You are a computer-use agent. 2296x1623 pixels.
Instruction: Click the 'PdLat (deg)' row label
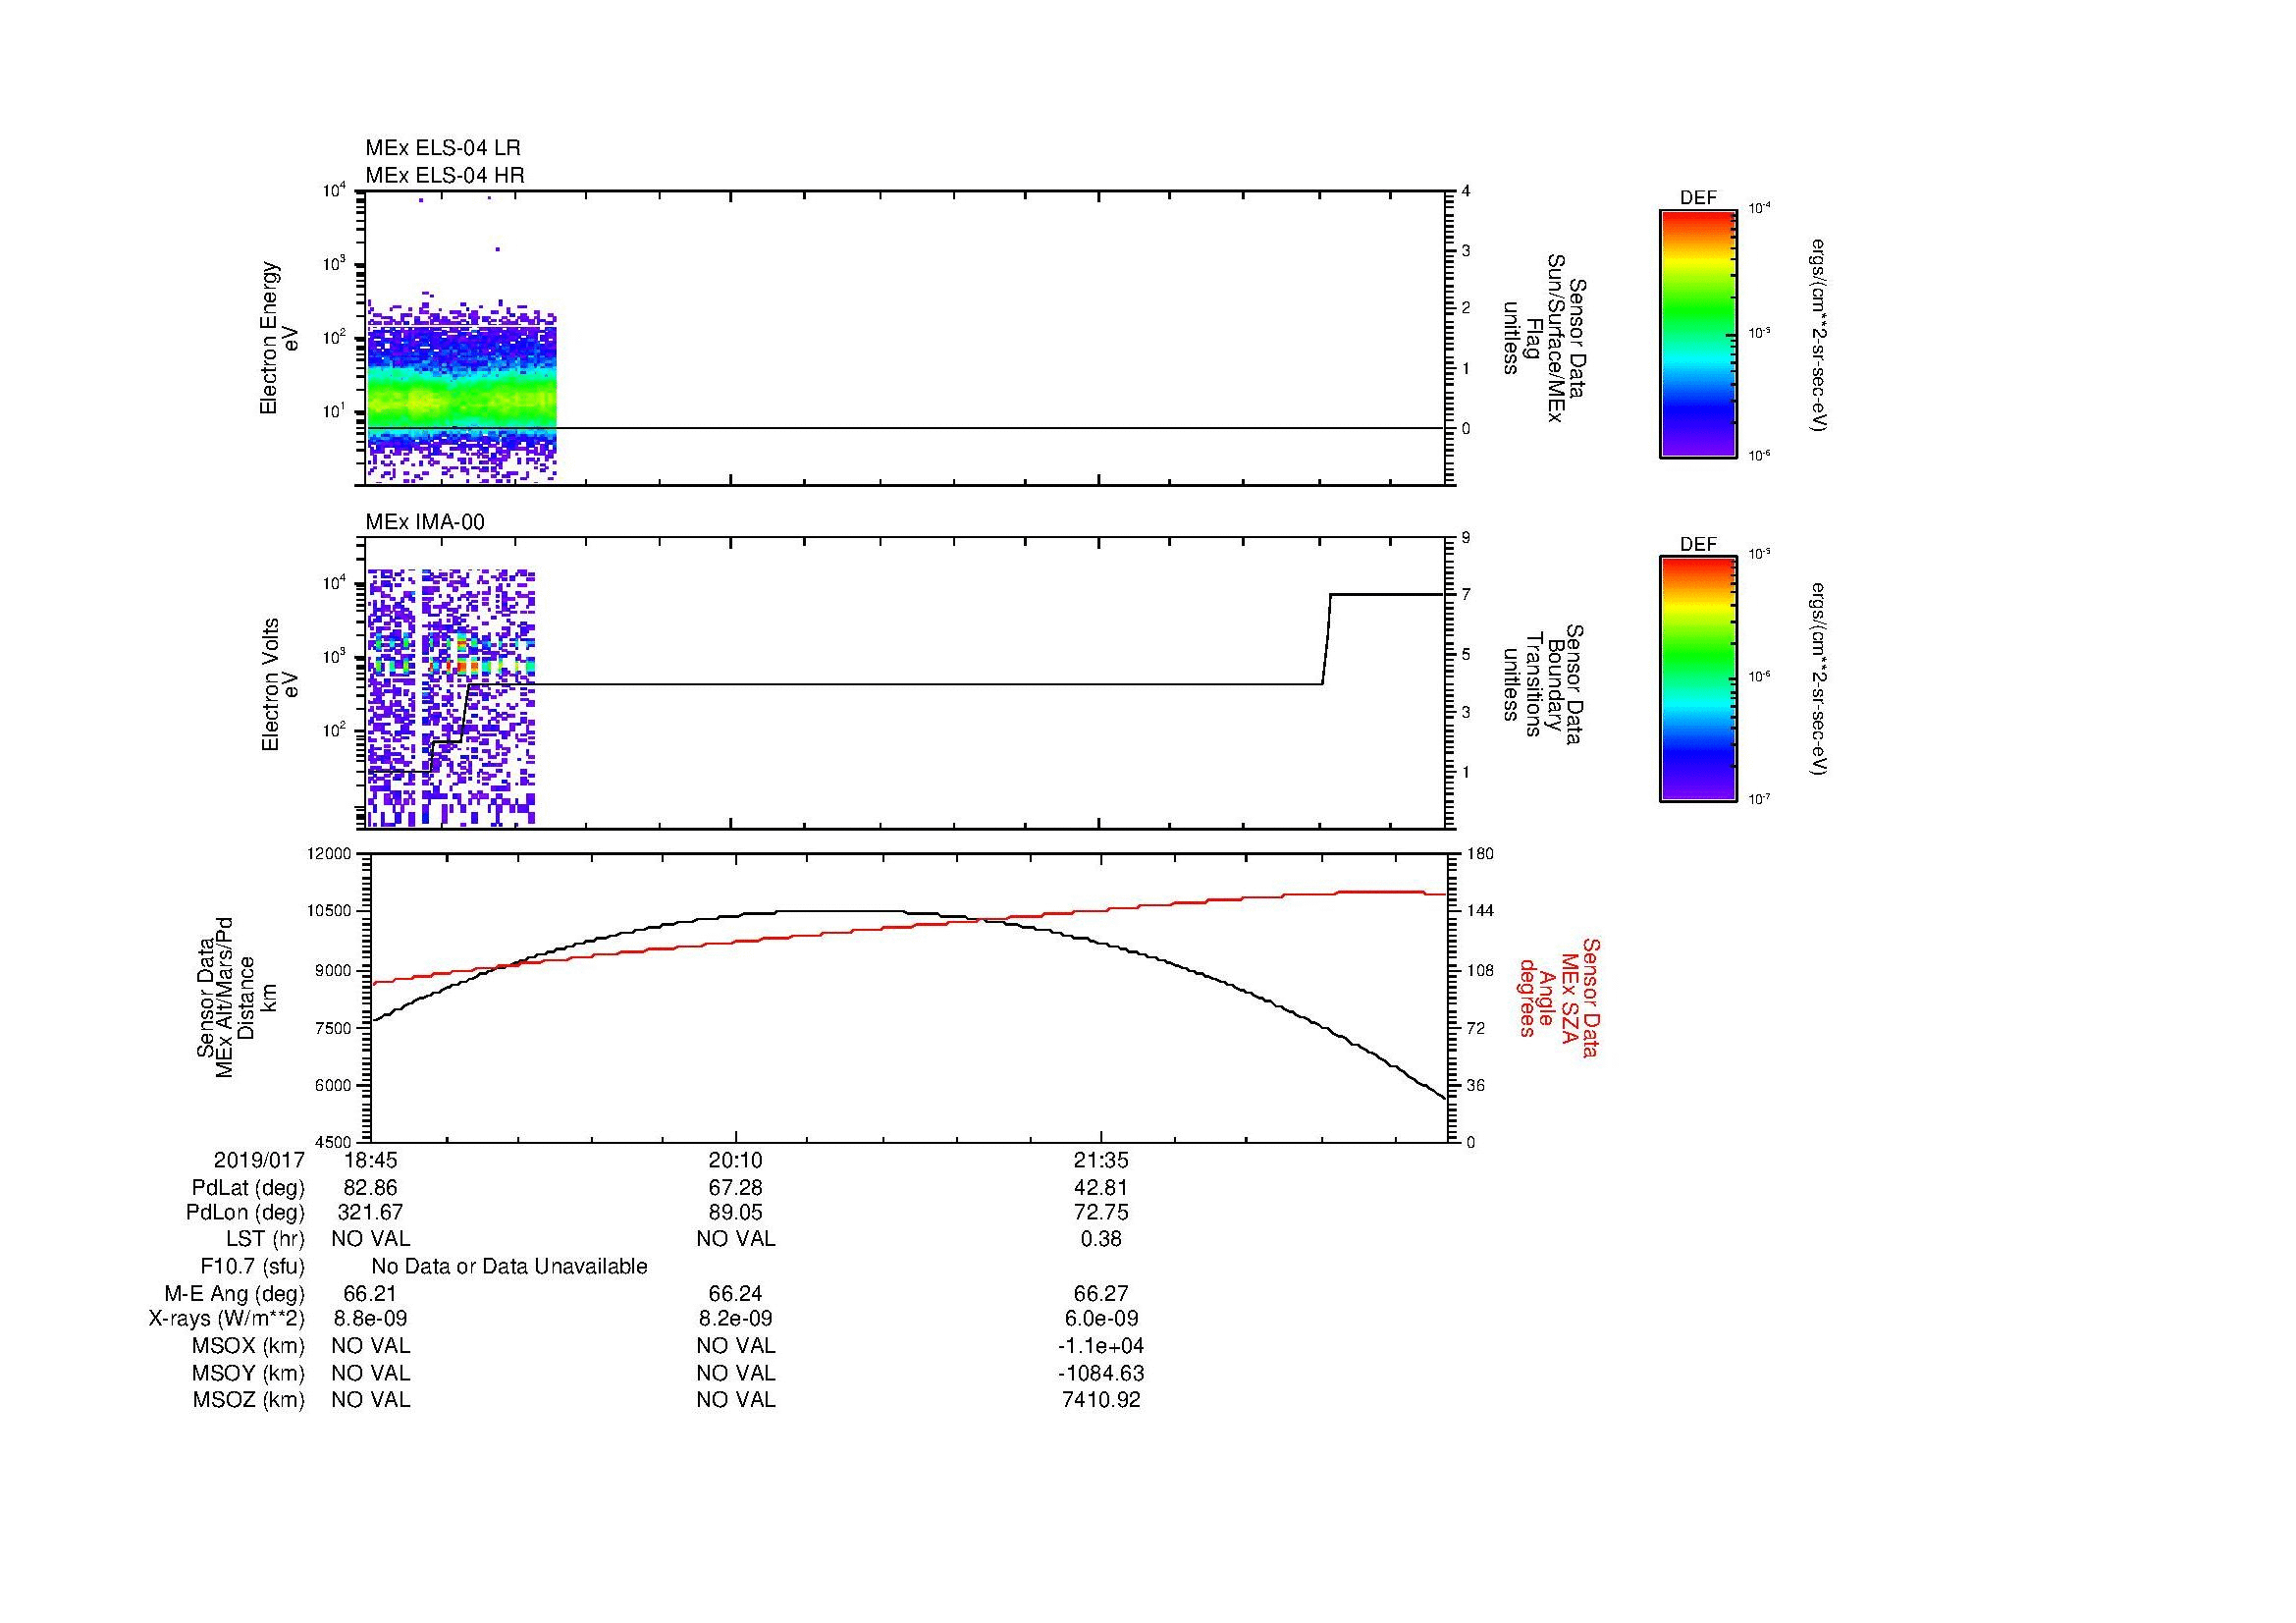(x=248, y=1188)
